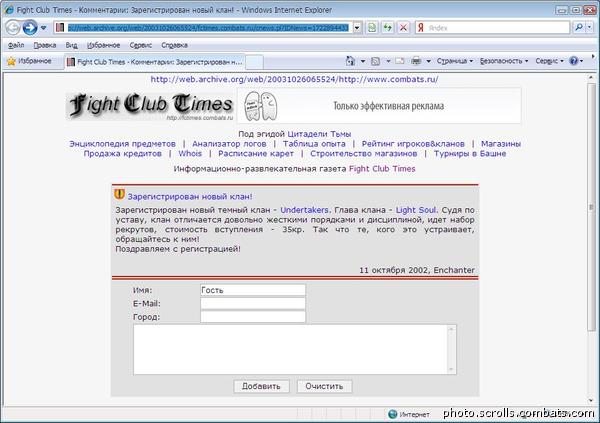
Task: Open the Whois link
Action: [190, 154]
